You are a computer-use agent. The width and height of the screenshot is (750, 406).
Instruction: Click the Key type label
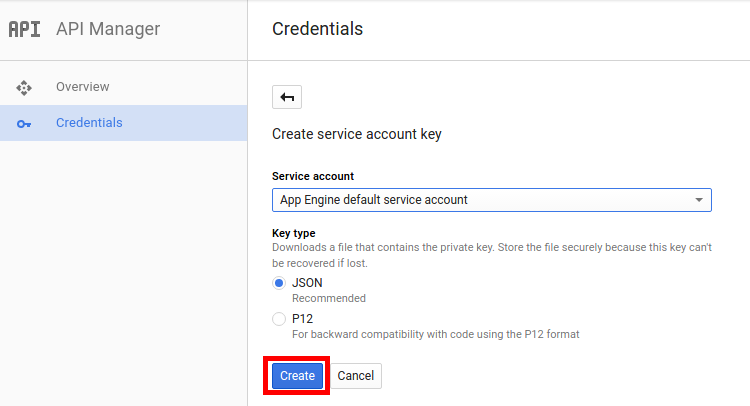pyautogui.click(x=294, y=233)
